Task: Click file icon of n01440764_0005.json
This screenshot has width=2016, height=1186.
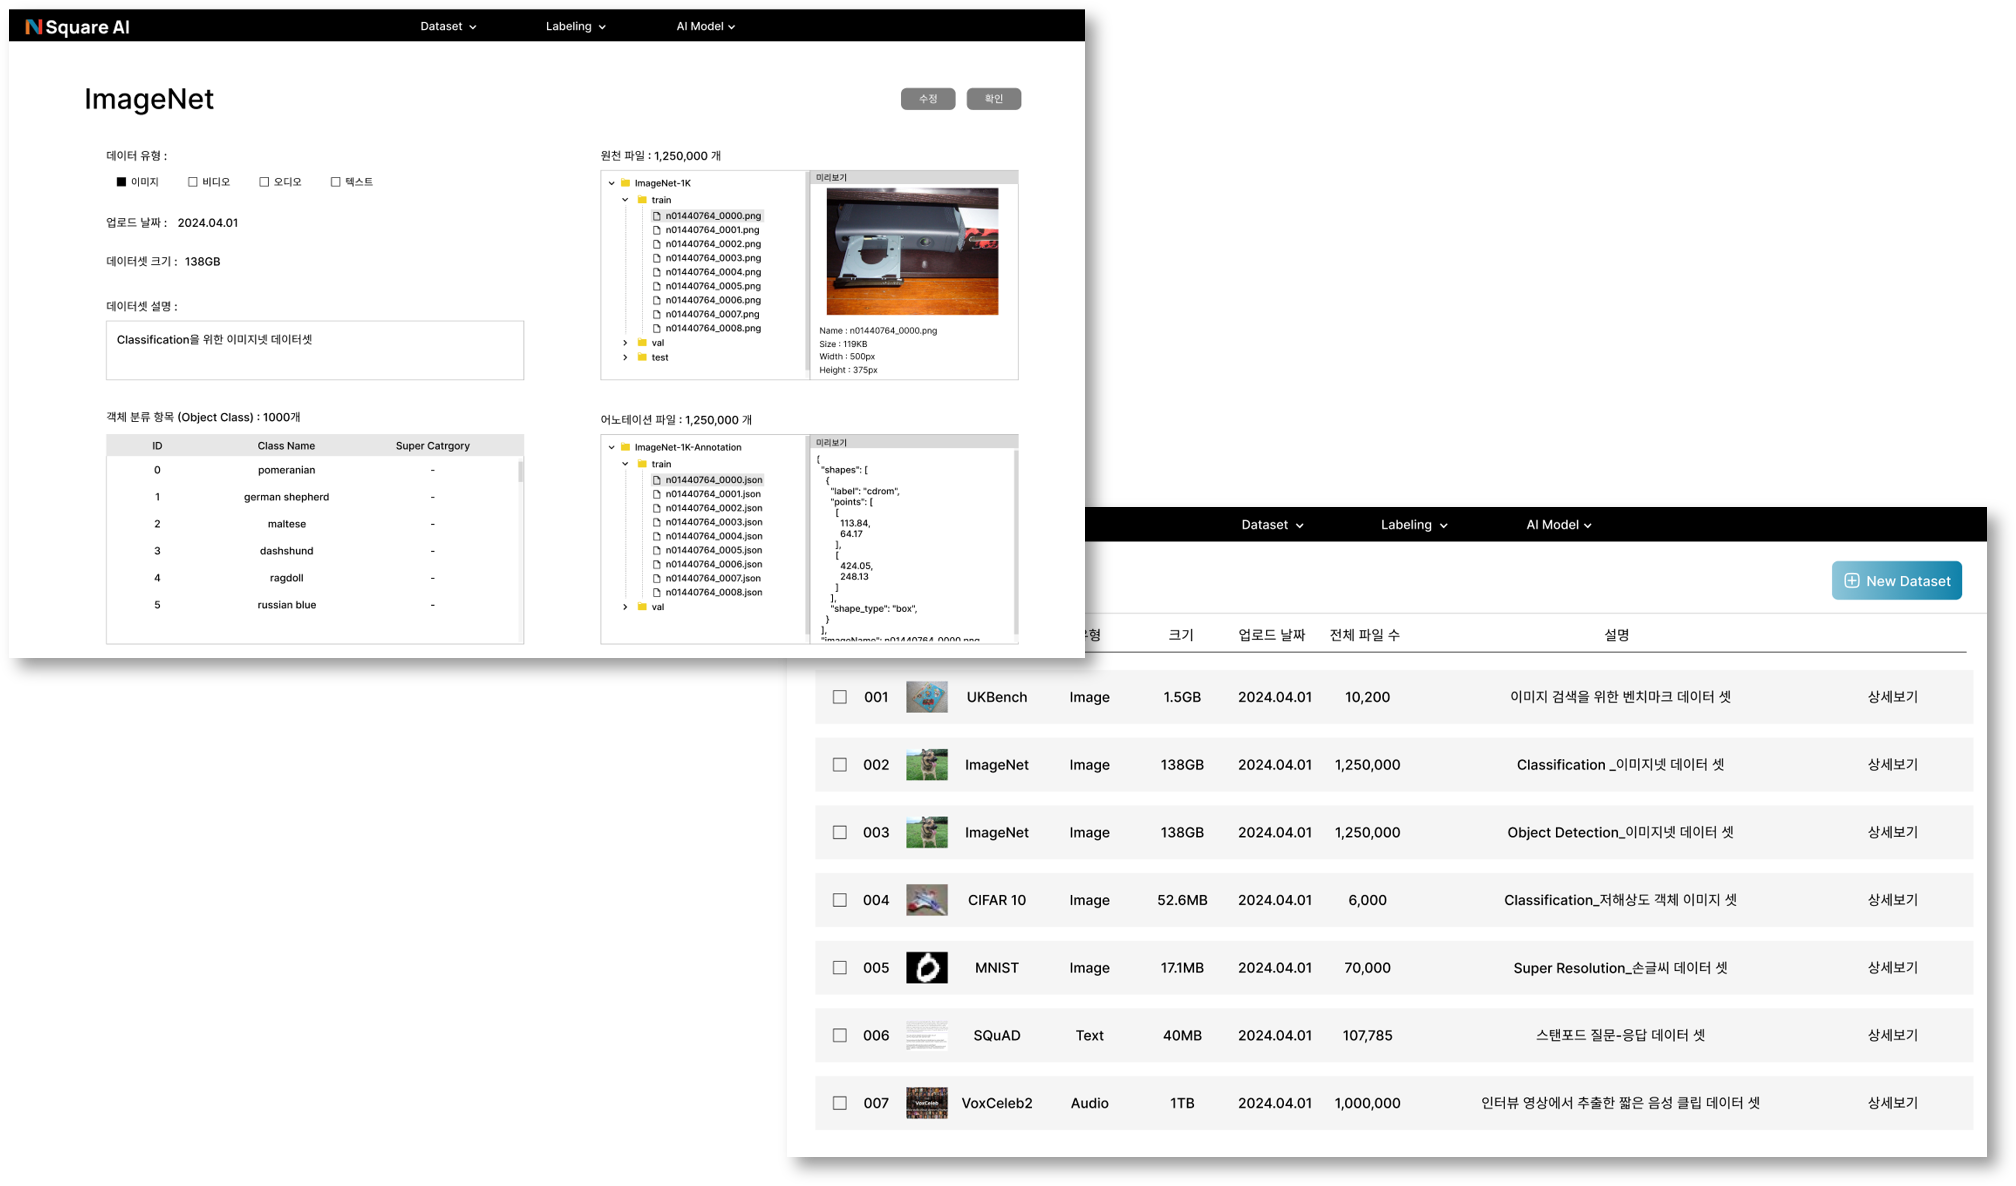Action: point(657,550)
